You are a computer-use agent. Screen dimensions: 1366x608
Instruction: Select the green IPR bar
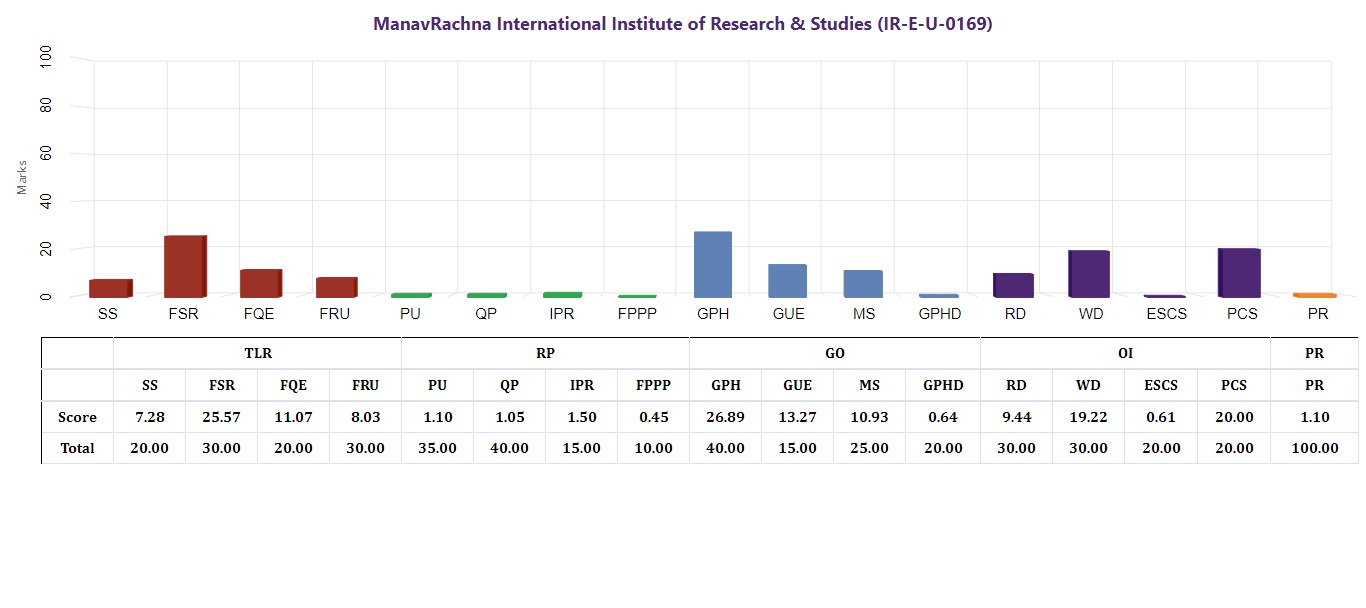point(561,295)
